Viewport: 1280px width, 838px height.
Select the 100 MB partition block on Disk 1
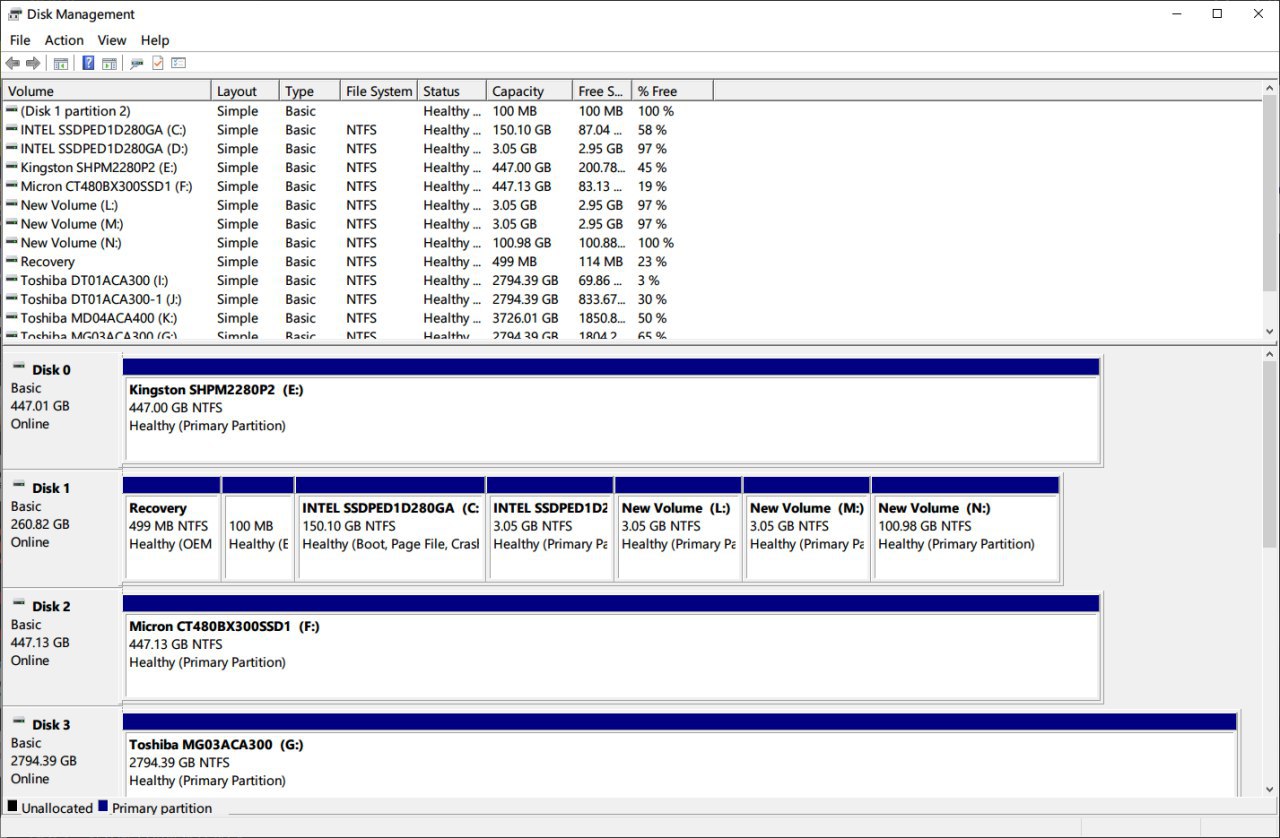click(258, 529)
